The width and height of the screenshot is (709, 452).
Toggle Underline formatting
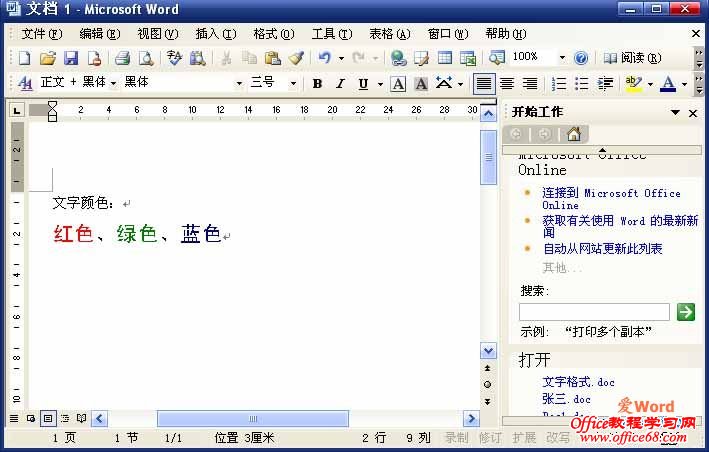pos(363,84)
